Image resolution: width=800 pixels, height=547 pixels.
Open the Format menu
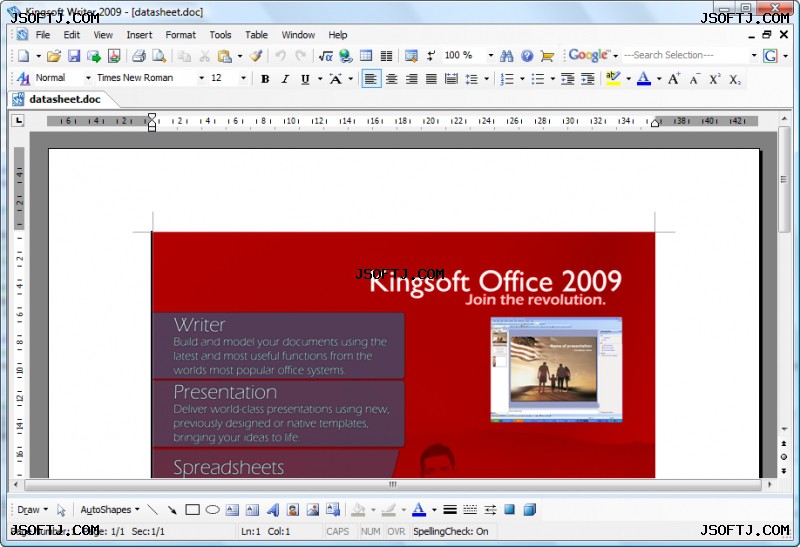click(181, 35)
